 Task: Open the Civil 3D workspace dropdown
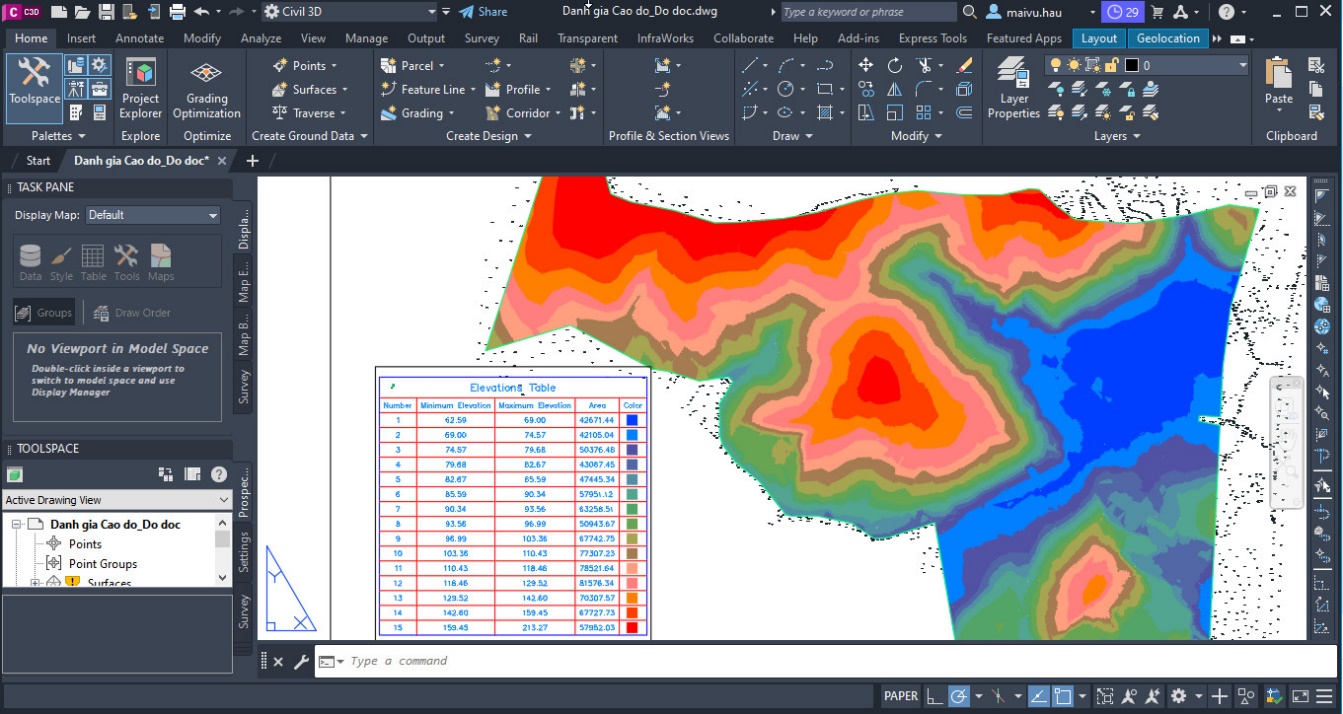350,12
